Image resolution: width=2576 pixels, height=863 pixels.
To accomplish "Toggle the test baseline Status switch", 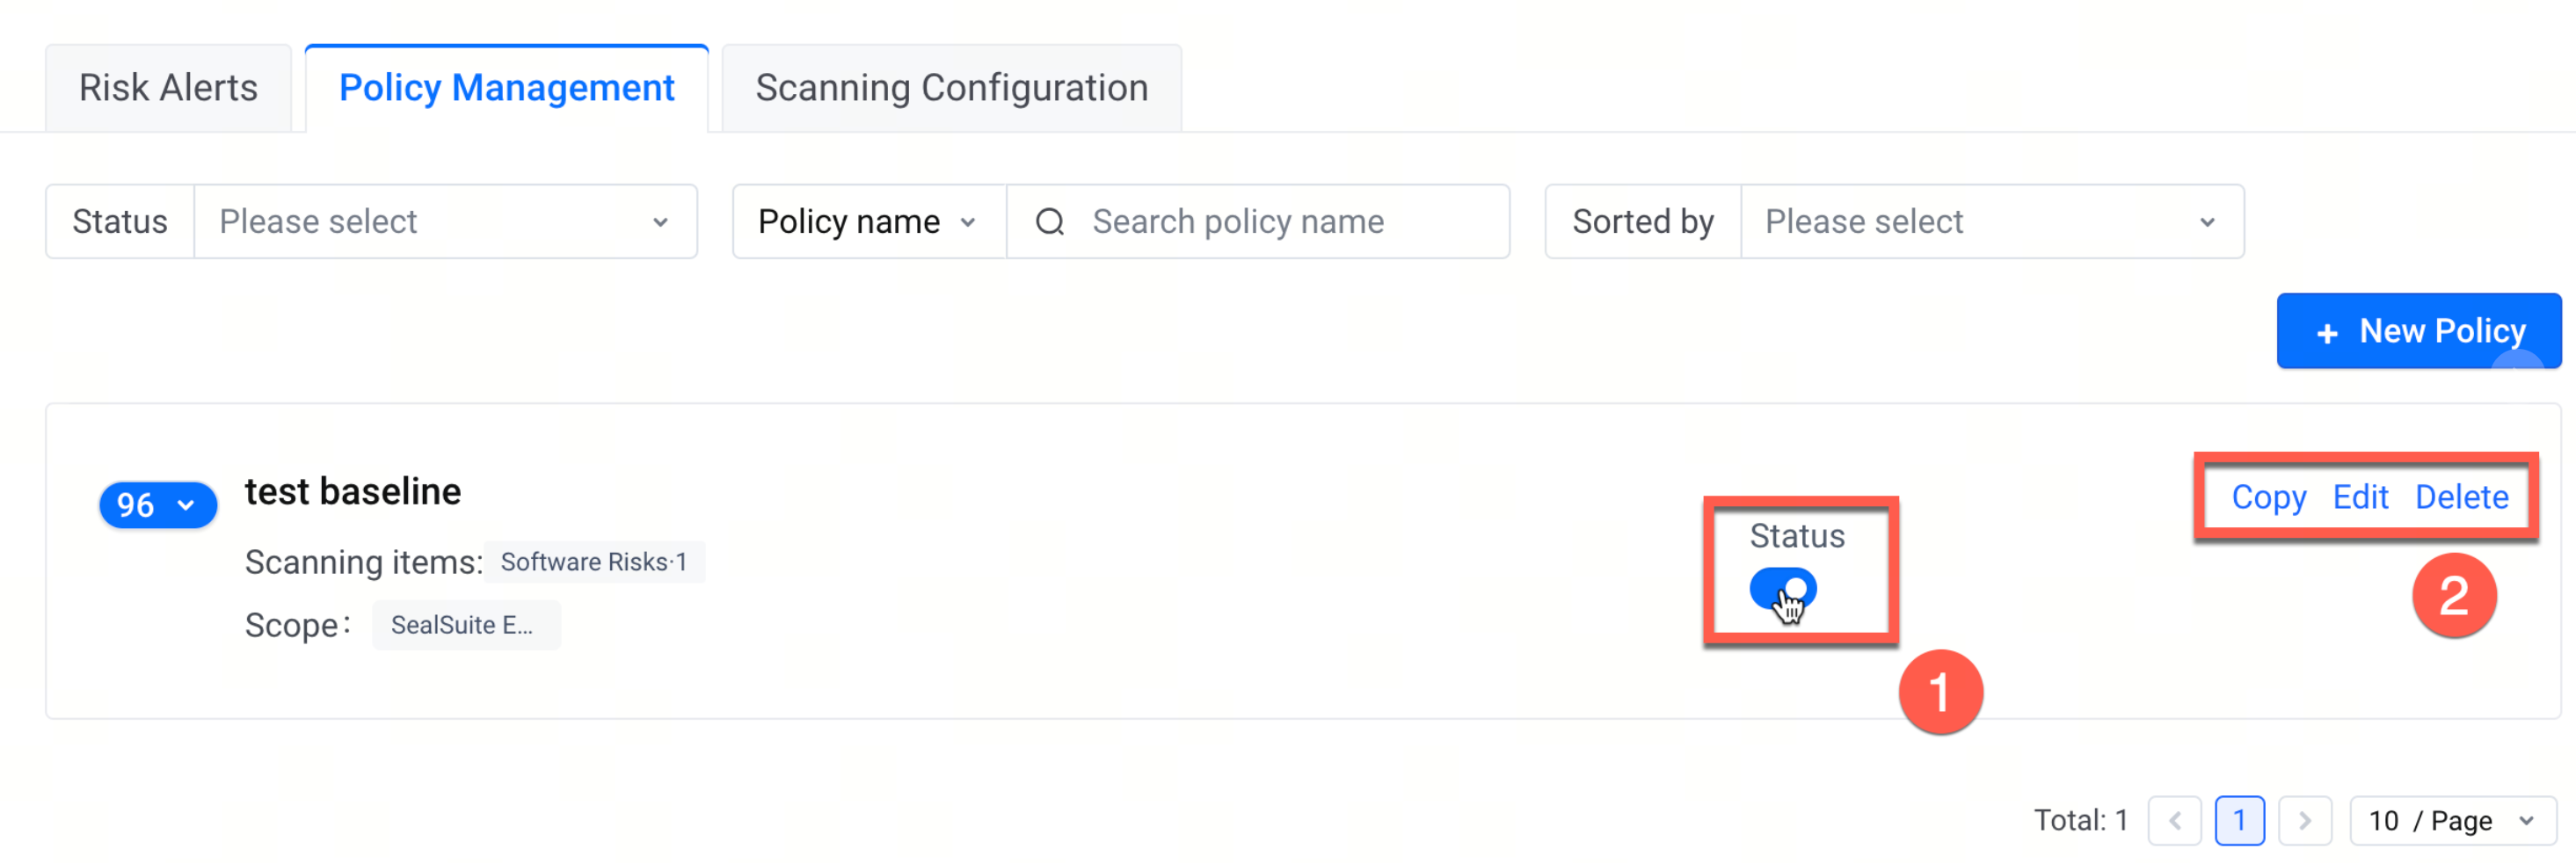I will click(x=1782, y=588).
